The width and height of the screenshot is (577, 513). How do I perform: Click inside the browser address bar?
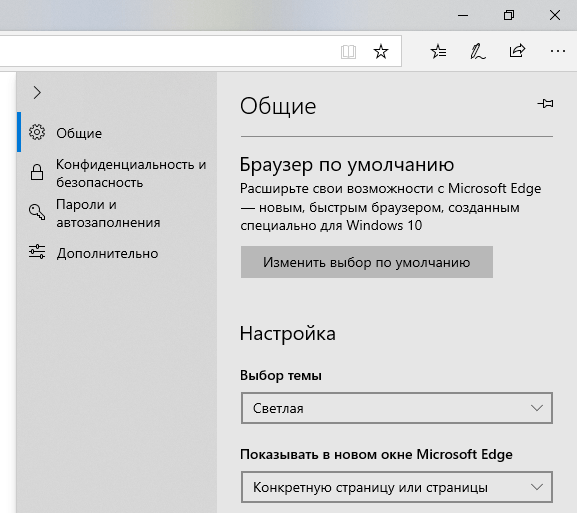(166, 52)
